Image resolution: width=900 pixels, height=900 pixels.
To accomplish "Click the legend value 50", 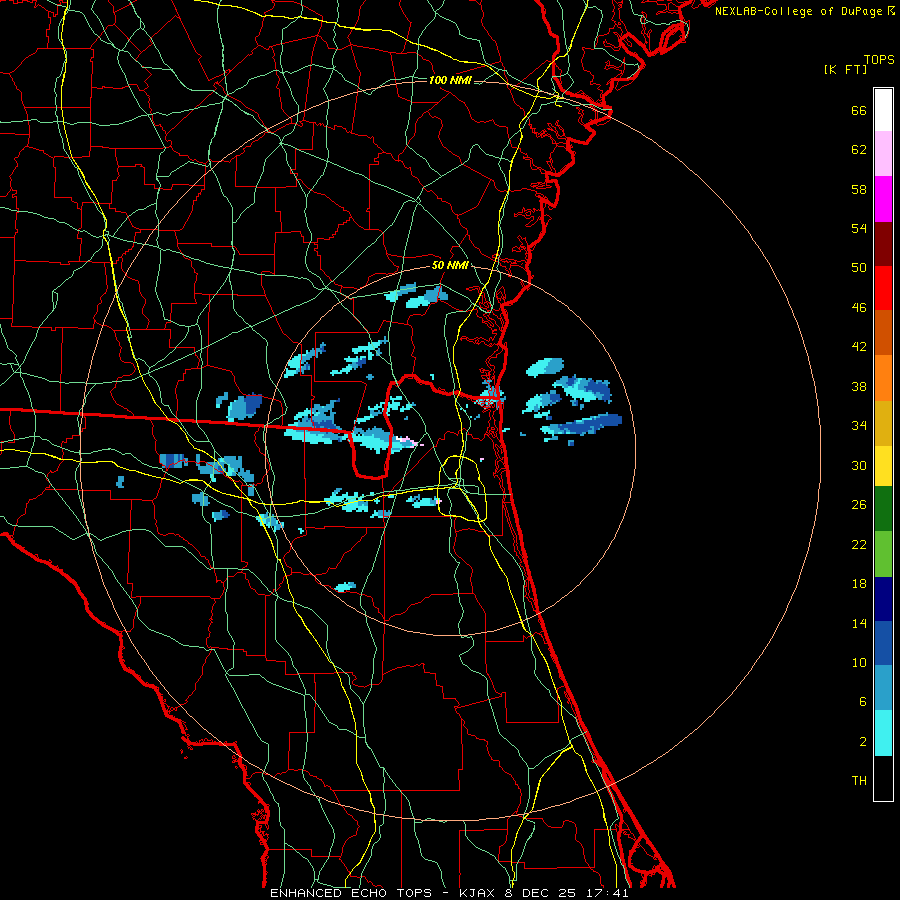I will coord(859,268).
